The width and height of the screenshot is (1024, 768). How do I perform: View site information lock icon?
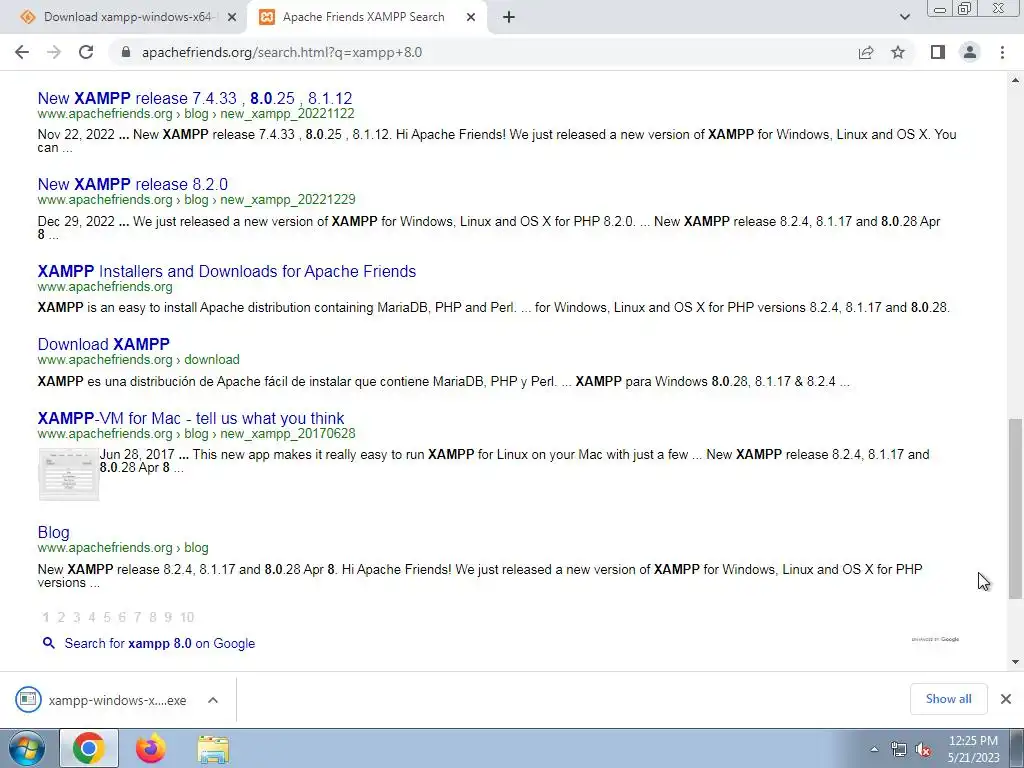tap(126, 52)
